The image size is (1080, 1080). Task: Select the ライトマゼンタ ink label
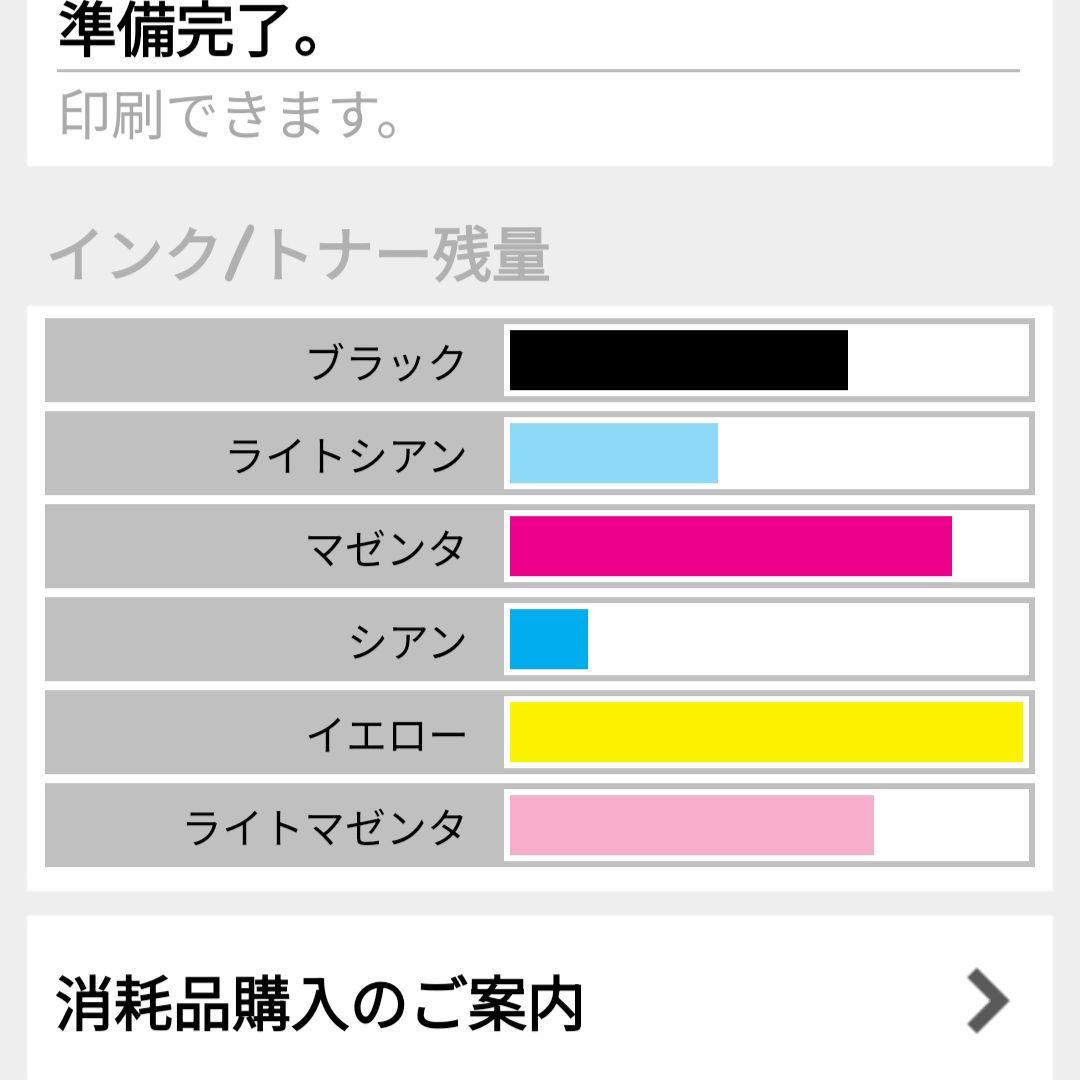(325, 828)
